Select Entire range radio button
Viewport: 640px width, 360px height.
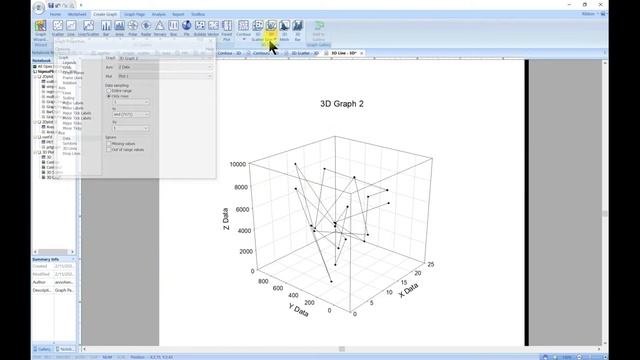(109, 91)
